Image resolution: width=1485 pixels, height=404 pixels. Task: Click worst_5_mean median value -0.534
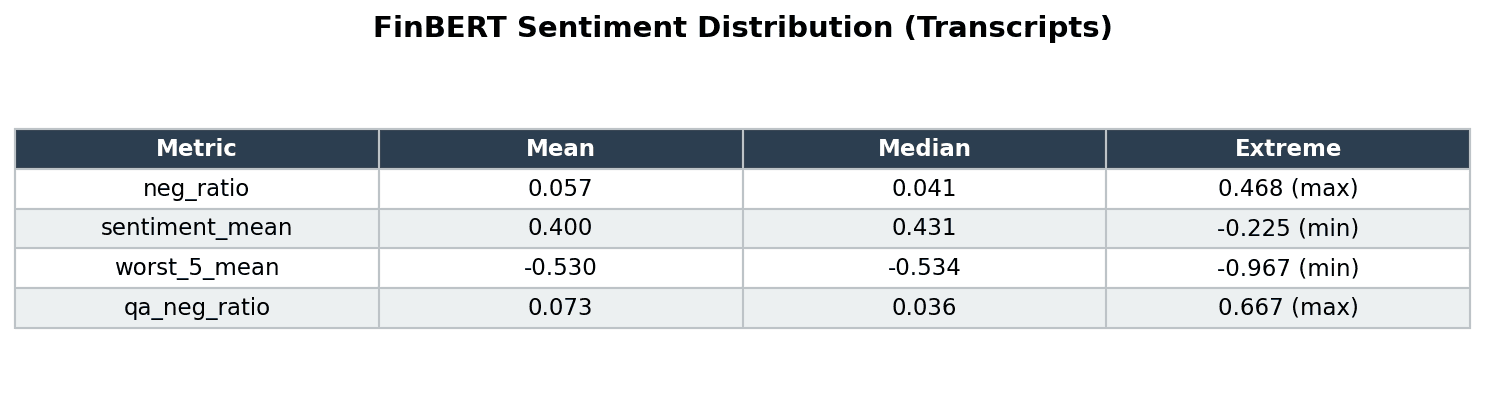924,268
